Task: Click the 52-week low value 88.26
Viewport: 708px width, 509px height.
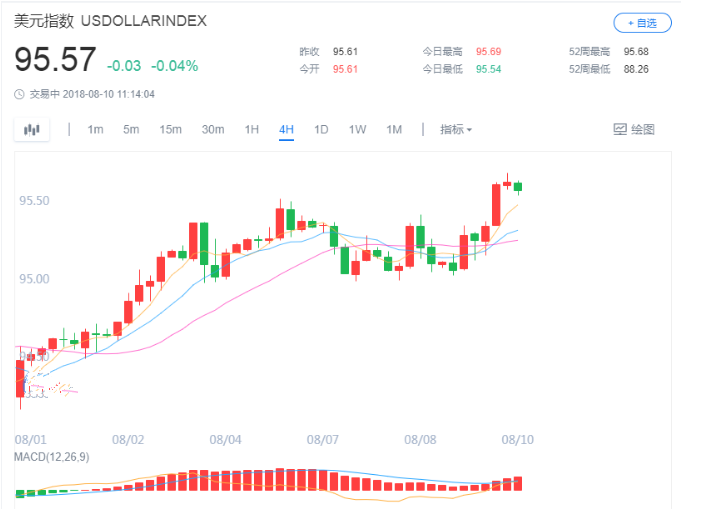Action: click(636, 69)
